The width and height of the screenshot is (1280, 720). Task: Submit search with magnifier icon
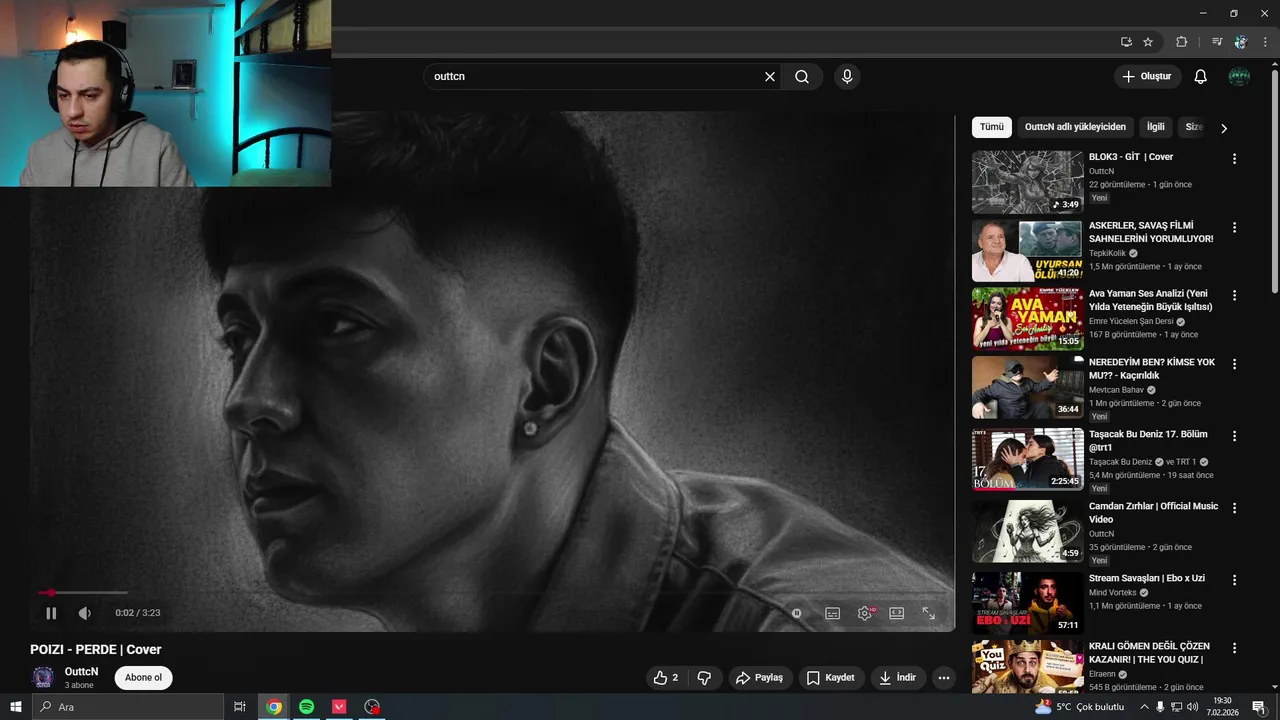pos(802,76)
